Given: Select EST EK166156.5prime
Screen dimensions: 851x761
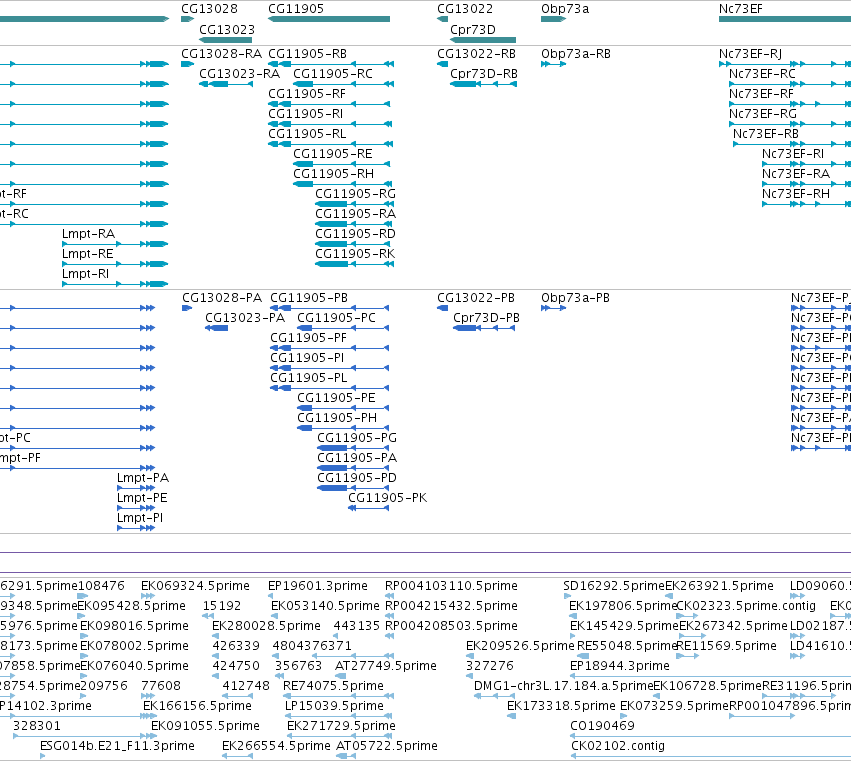Looking at the screenshot, I should click(198, 706).
